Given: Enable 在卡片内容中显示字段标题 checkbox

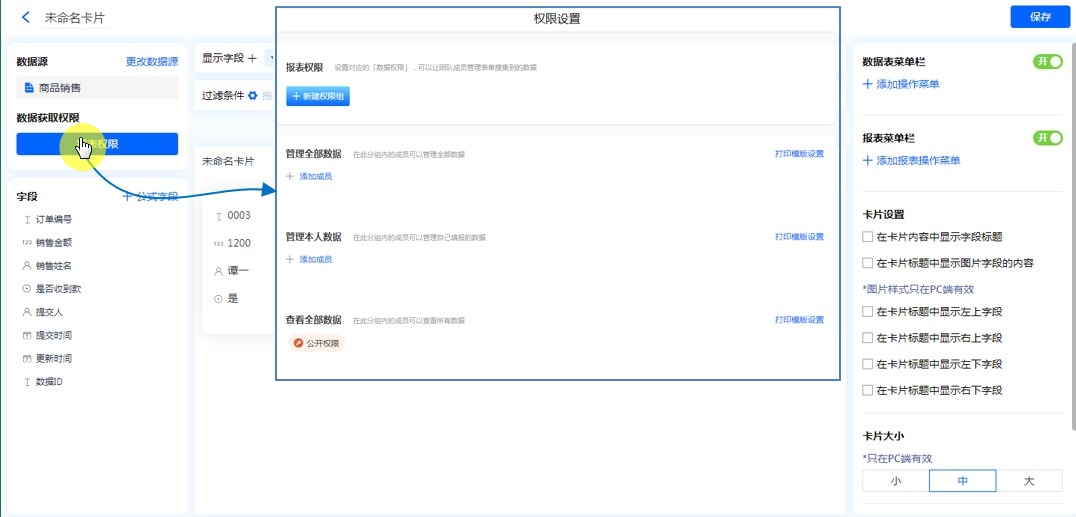Looking at the screenshot, I should 867,237.
